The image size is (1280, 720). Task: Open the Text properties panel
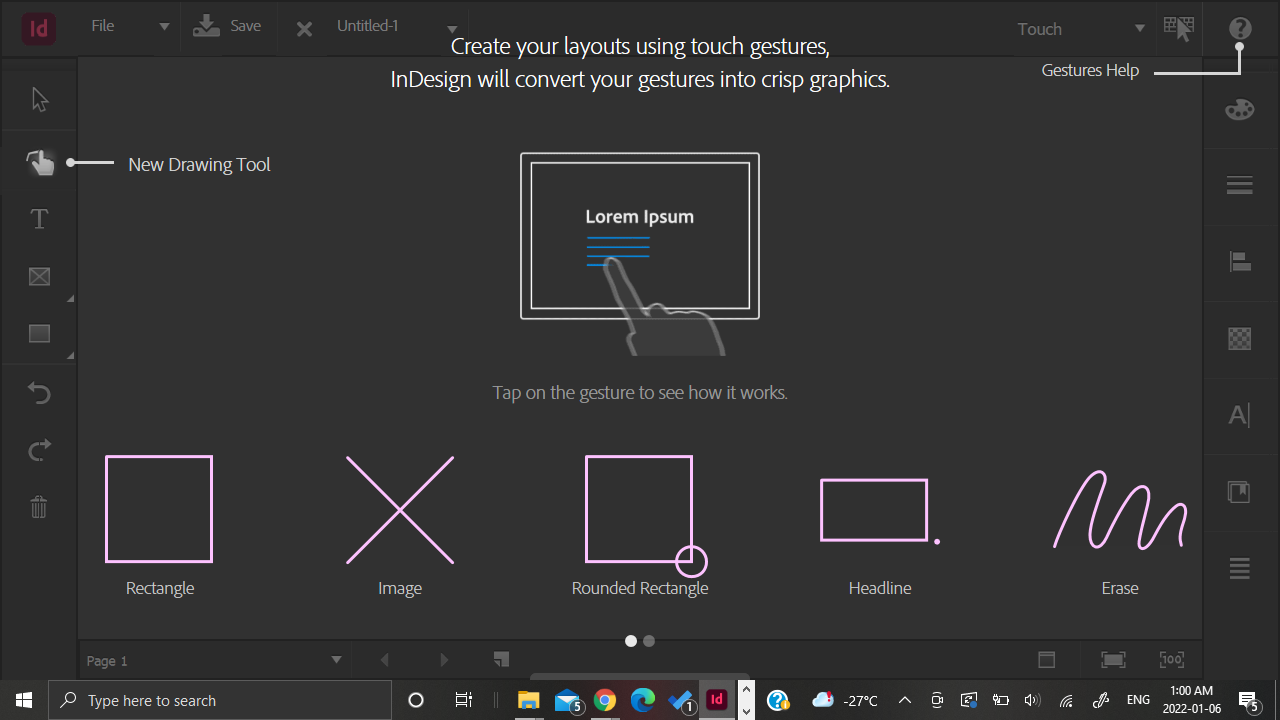[x=1239, y=414]
